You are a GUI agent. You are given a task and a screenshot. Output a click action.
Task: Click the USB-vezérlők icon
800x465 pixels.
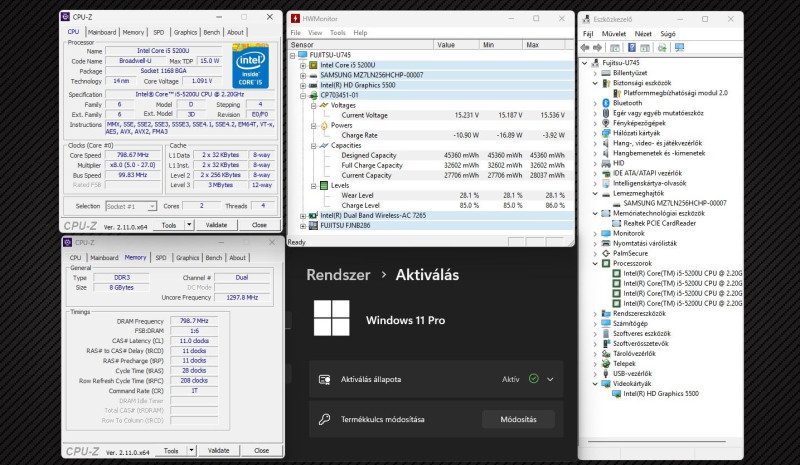tap(606, 374)
